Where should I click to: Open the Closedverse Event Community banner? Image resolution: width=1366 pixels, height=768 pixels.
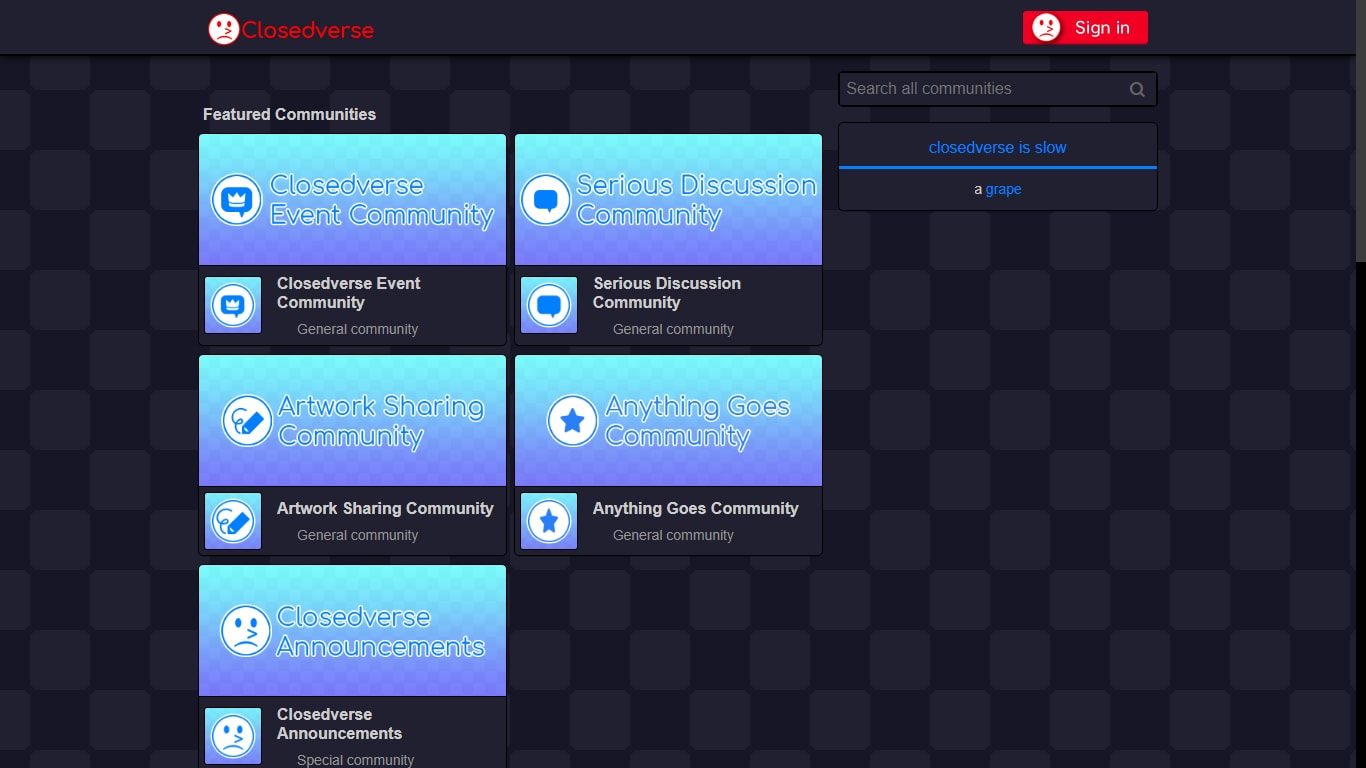click(353, 200)
